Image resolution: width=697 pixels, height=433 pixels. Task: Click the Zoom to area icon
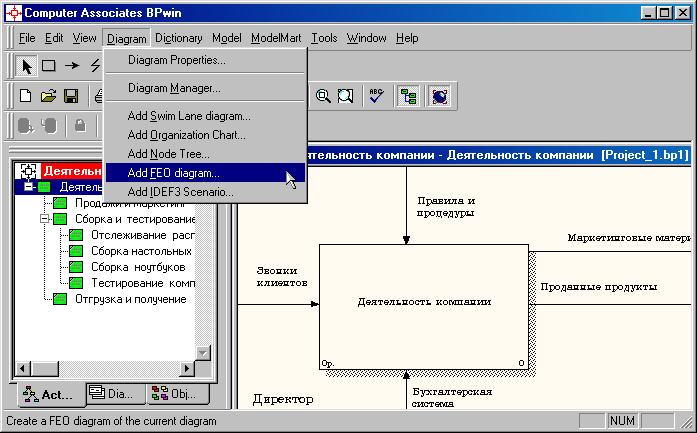tap(345, 96)
